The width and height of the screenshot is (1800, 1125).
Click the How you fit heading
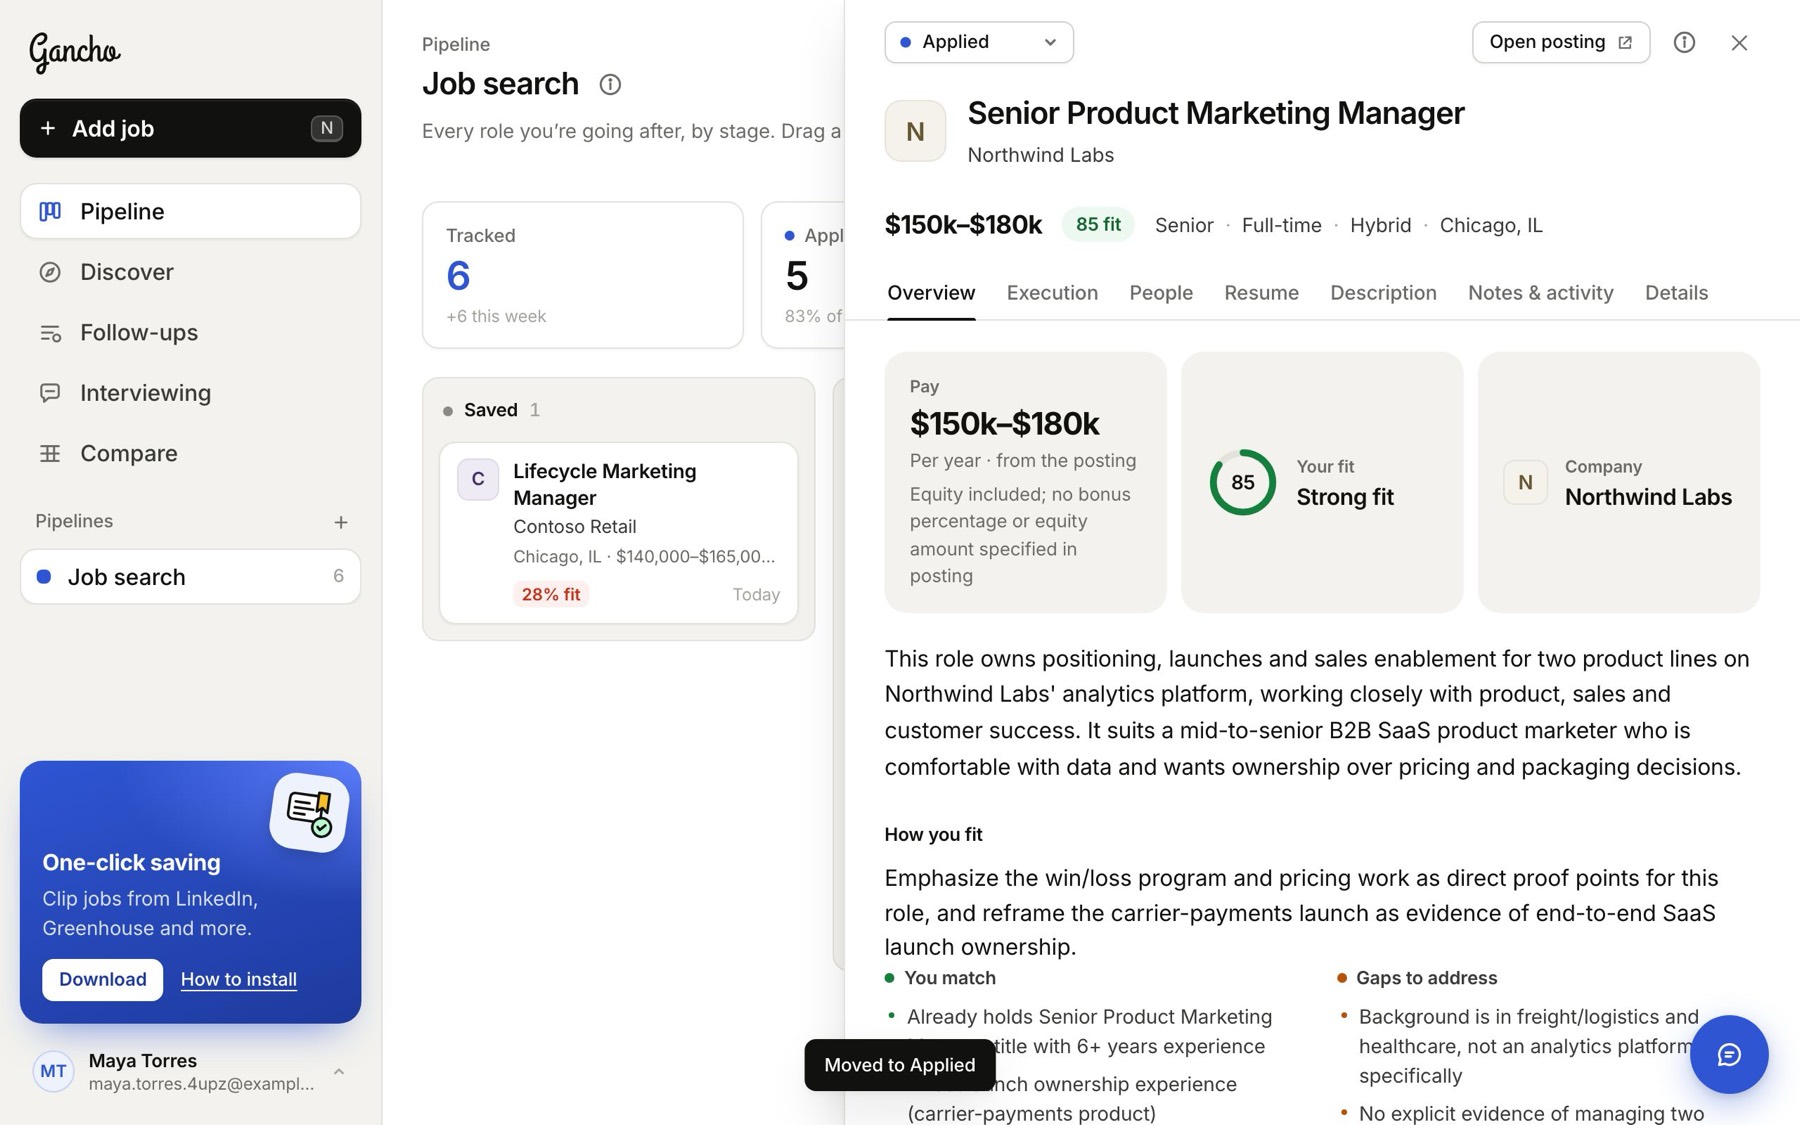point(933,834)
